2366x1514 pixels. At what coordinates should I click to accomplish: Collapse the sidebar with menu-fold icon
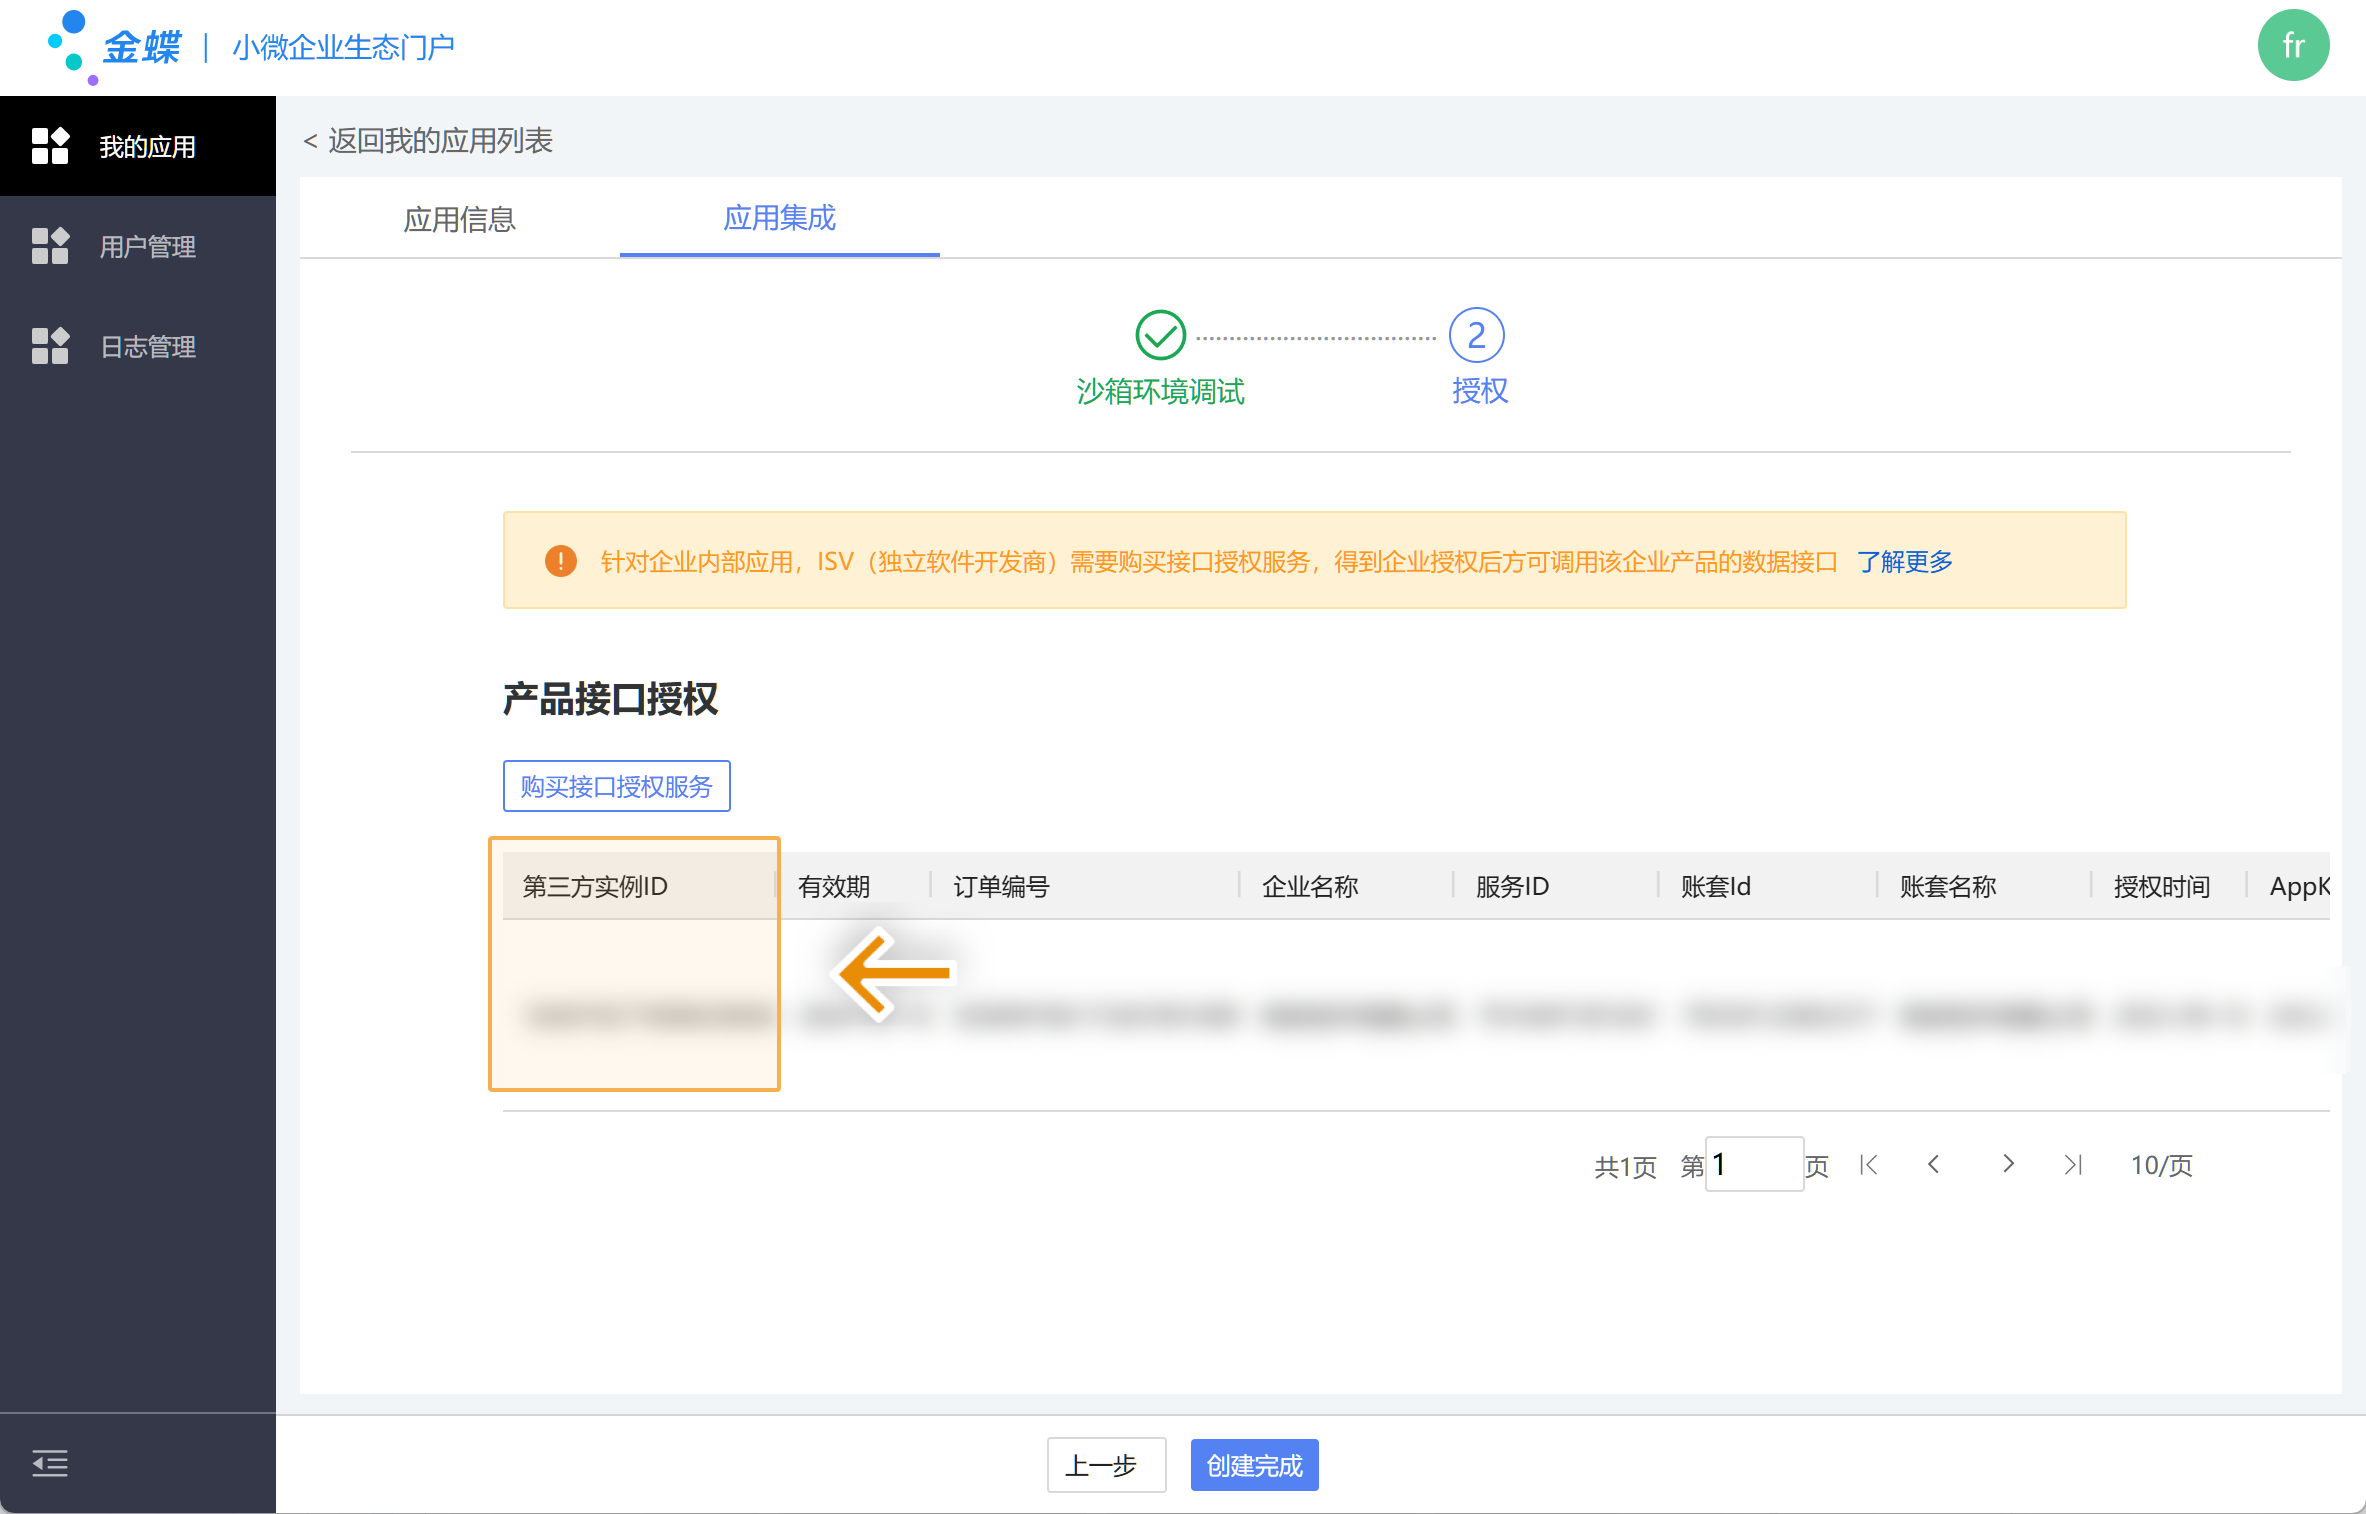coord(50,1464)
